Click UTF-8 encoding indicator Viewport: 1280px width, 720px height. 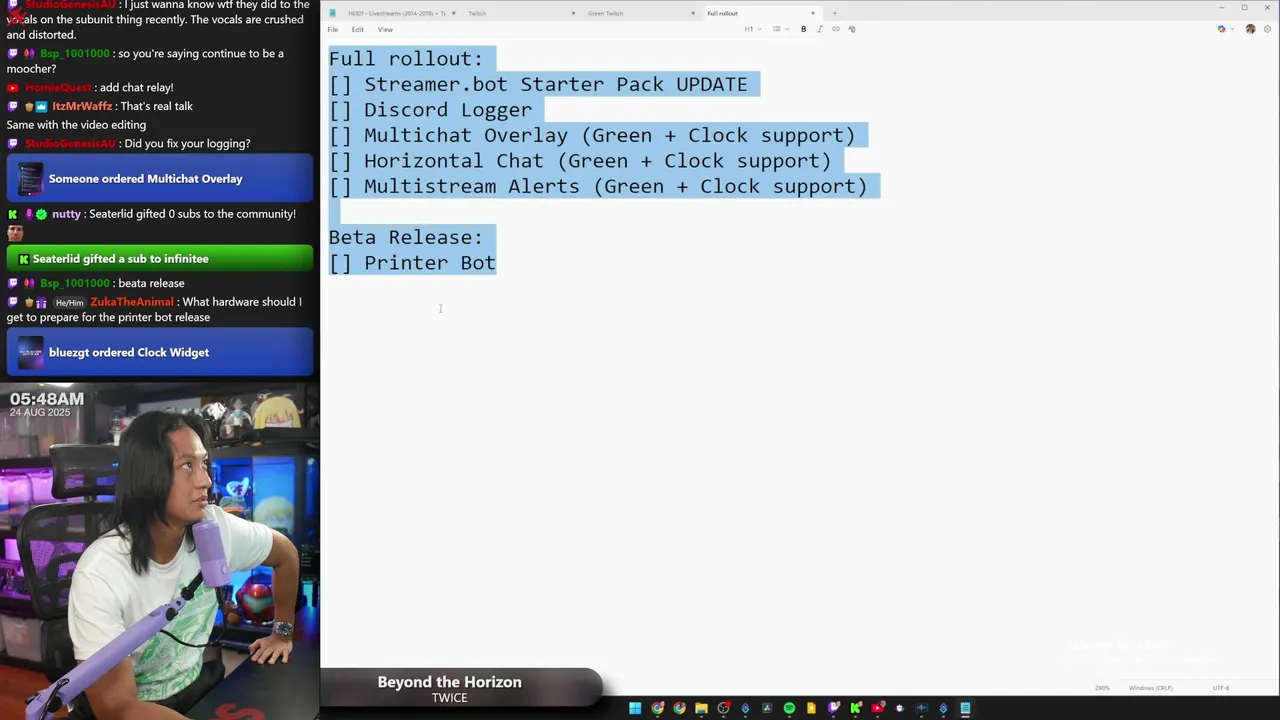[x=1221, y=688]
